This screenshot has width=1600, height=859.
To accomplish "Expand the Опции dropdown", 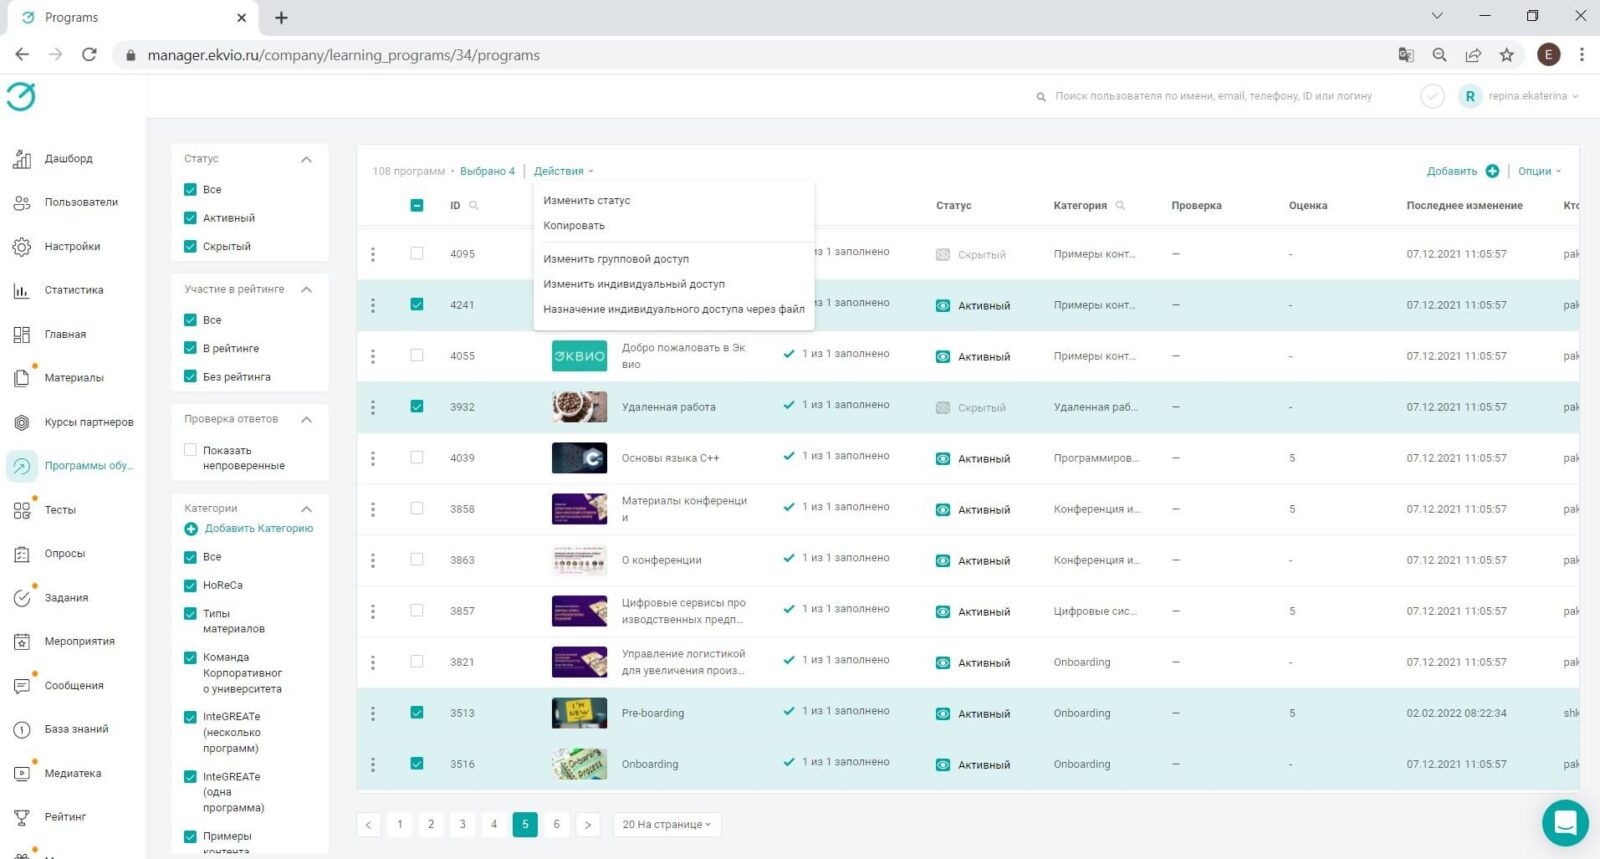I will coord(1539,171).
